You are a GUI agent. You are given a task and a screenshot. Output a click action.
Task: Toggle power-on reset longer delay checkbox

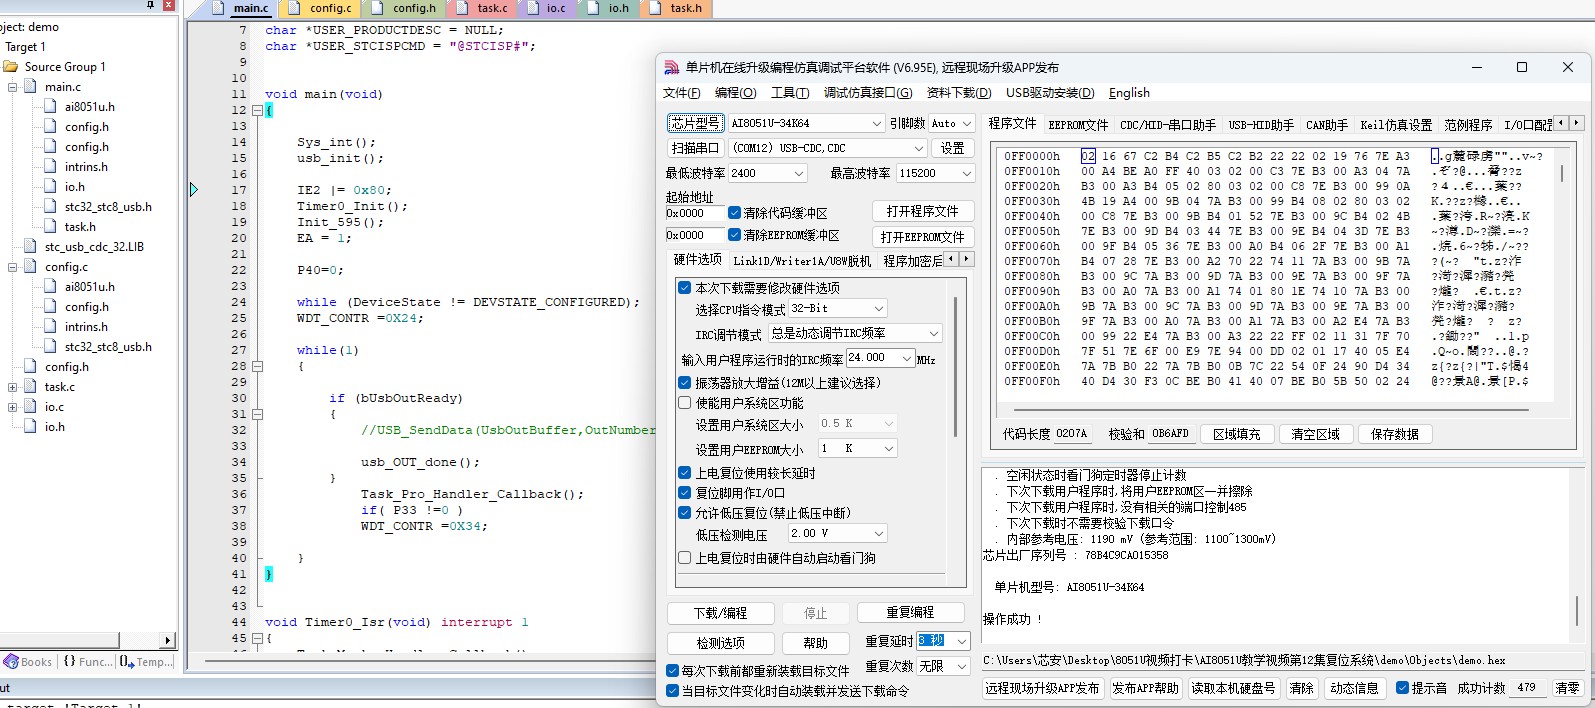coord(685,473)
